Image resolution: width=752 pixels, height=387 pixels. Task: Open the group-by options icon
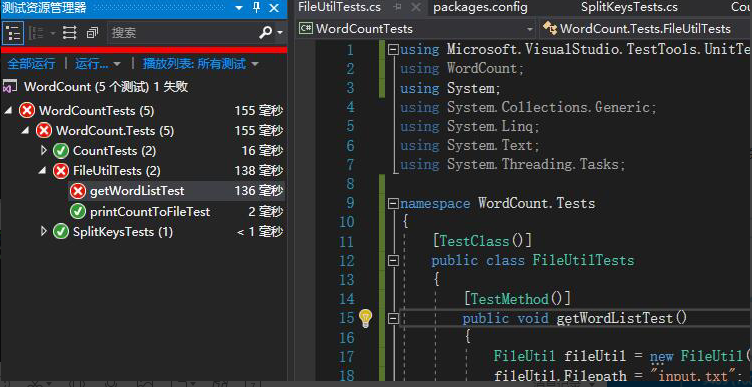coord(37,33)
